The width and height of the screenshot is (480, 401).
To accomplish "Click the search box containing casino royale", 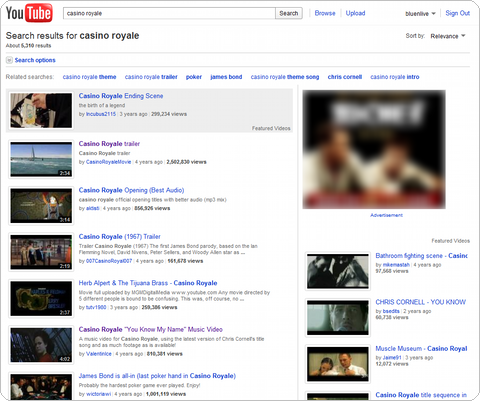I will click(x=169, y=13).
